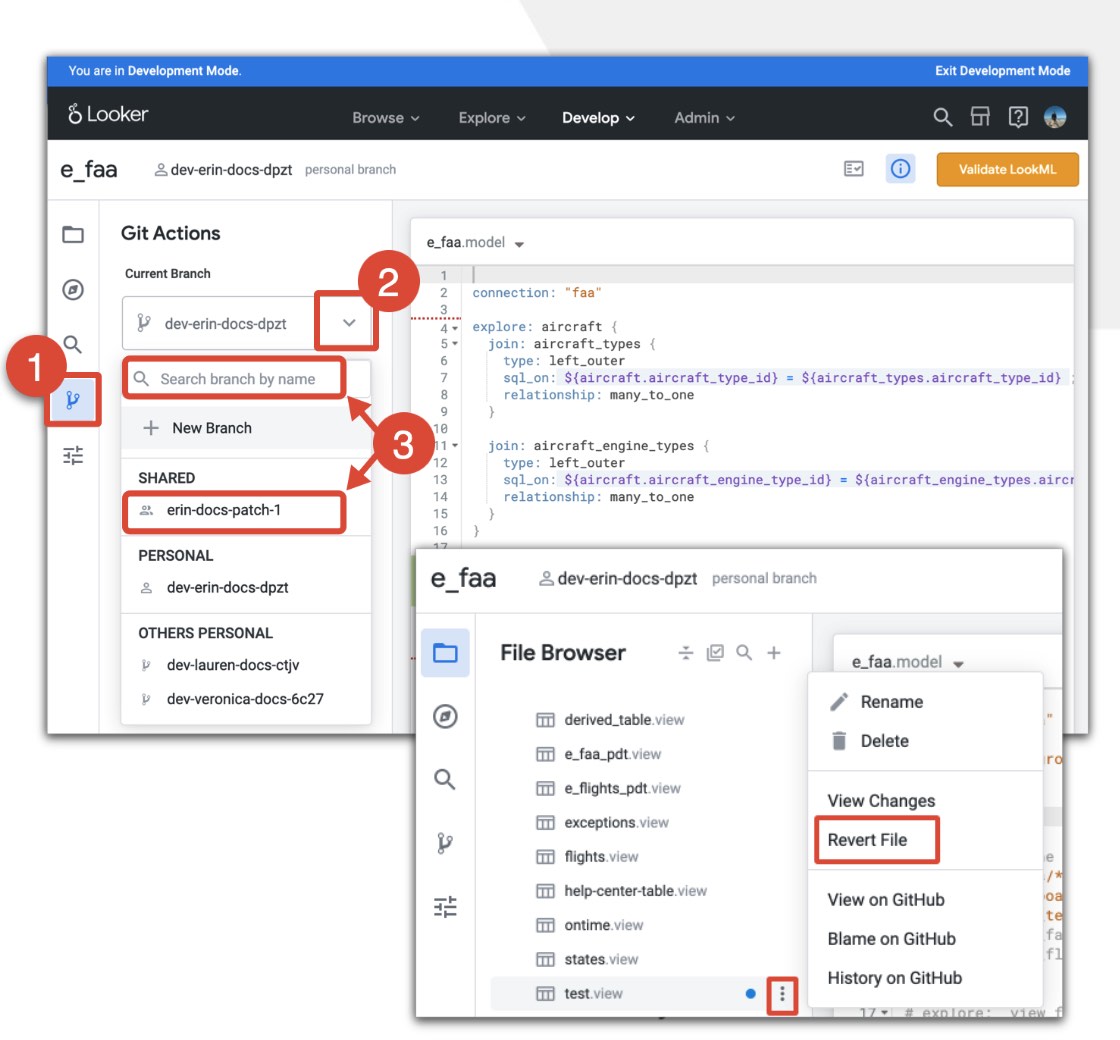
Task: Click the bulk edit checkbox icon in File Browser header
Action: coord(715,652)
